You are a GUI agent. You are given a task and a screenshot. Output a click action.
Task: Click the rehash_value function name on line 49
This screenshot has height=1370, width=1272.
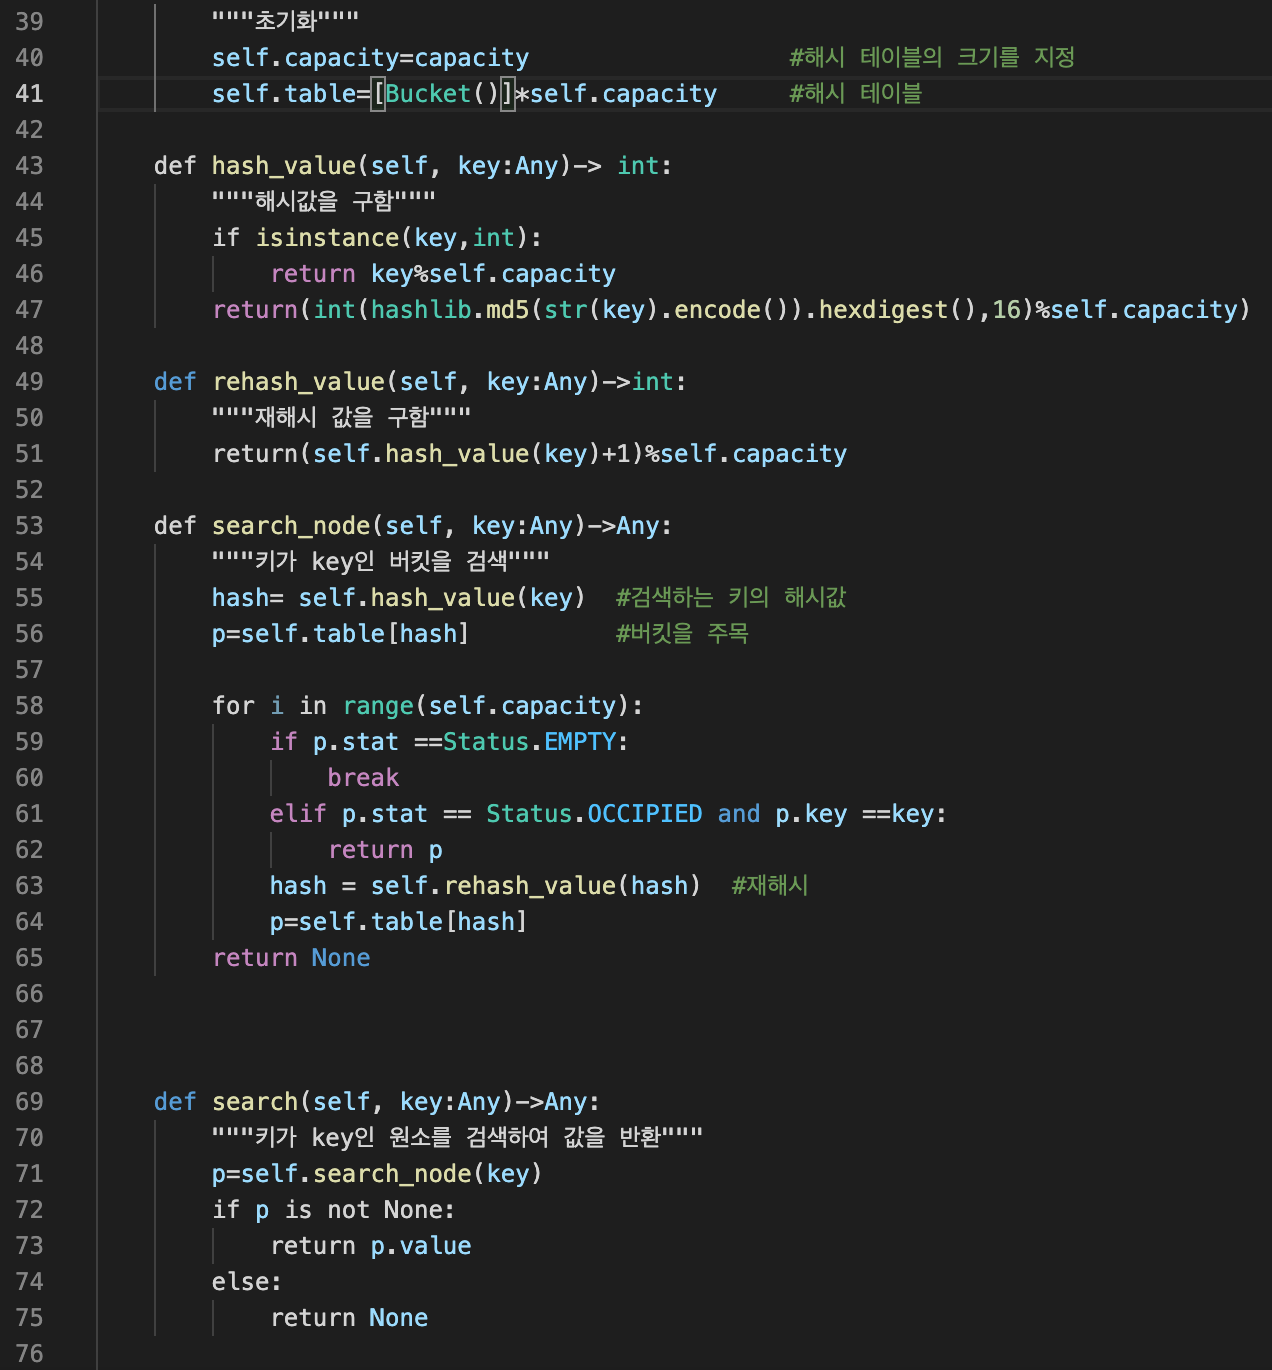[299, 382]
